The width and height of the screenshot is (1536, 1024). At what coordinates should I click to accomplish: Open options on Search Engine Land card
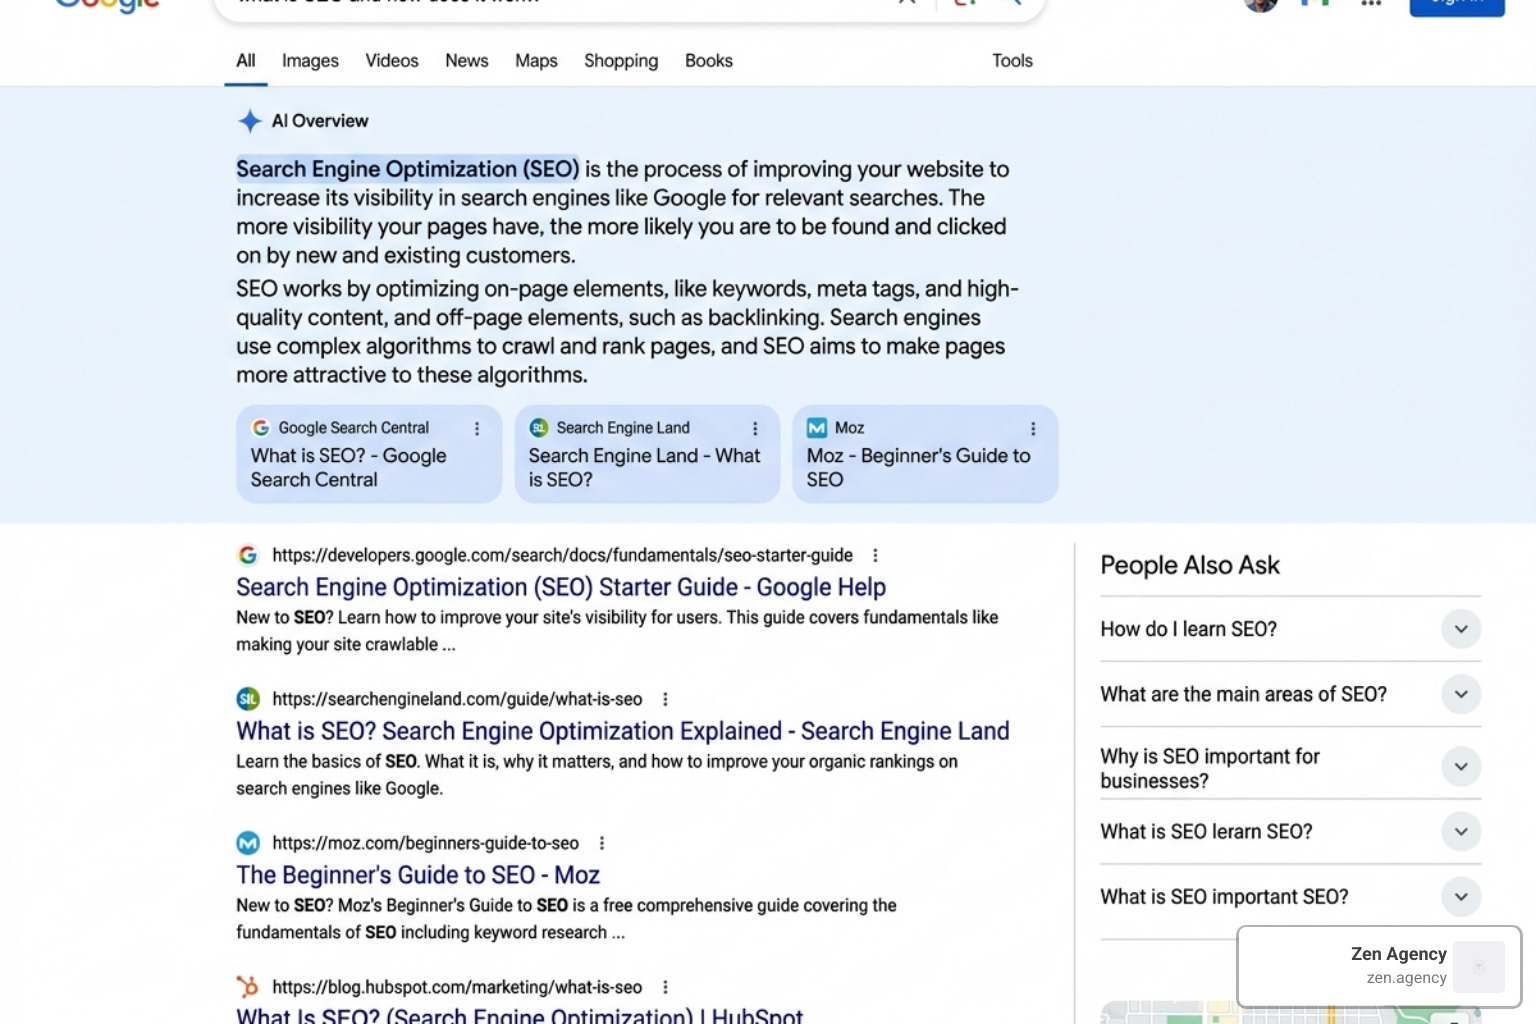755,428
